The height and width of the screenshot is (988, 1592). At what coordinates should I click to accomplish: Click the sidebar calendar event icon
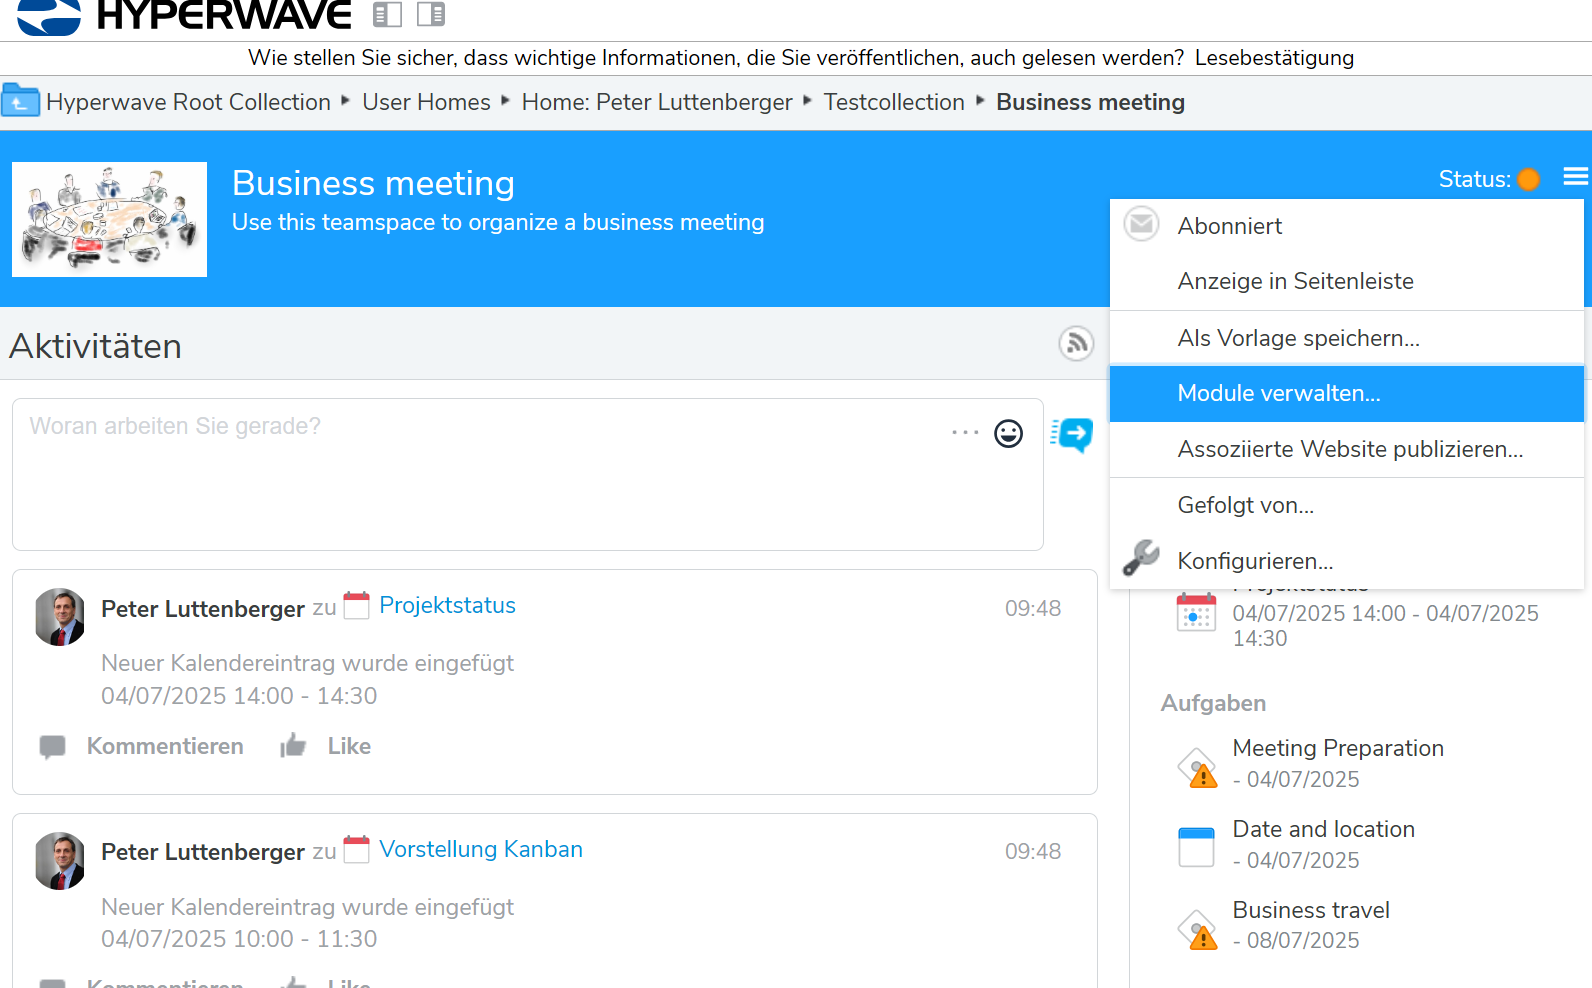point(1196,612)
